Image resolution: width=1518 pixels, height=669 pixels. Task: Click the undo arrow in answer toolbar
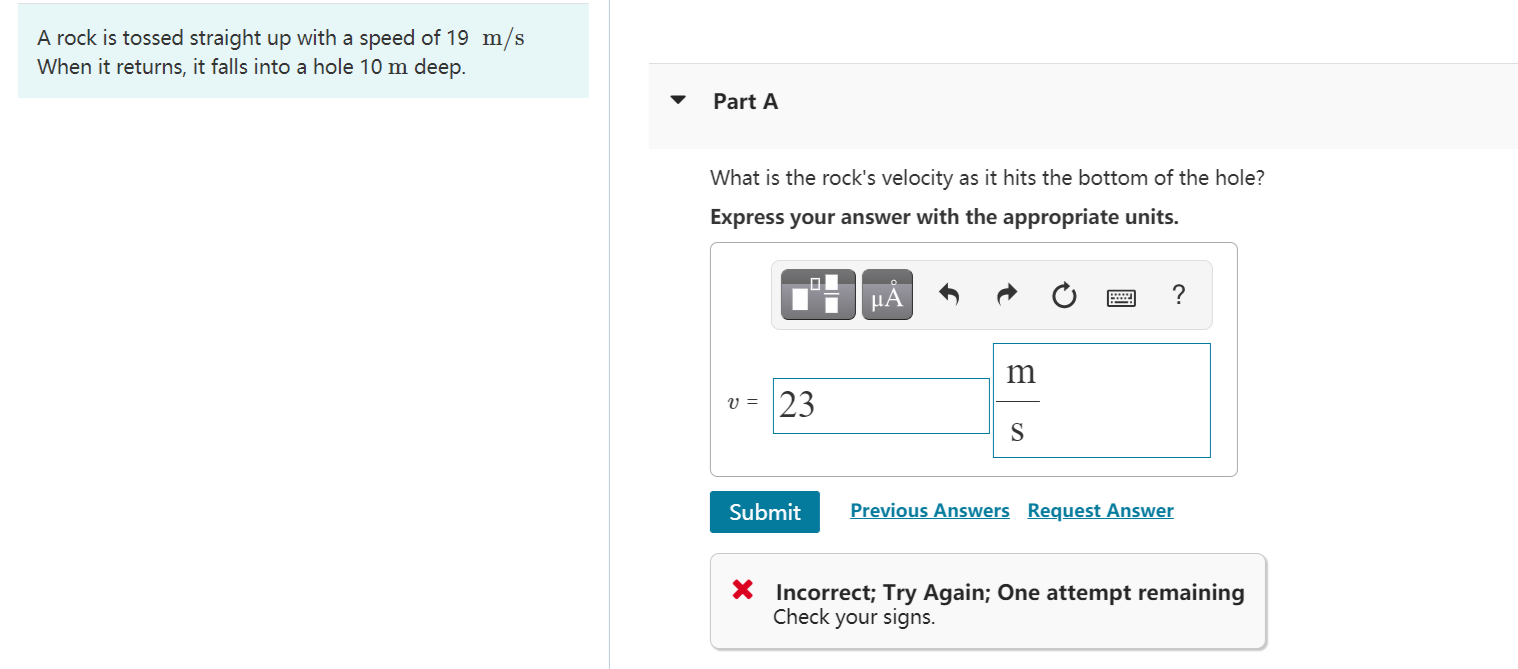[x=948, y=294]
